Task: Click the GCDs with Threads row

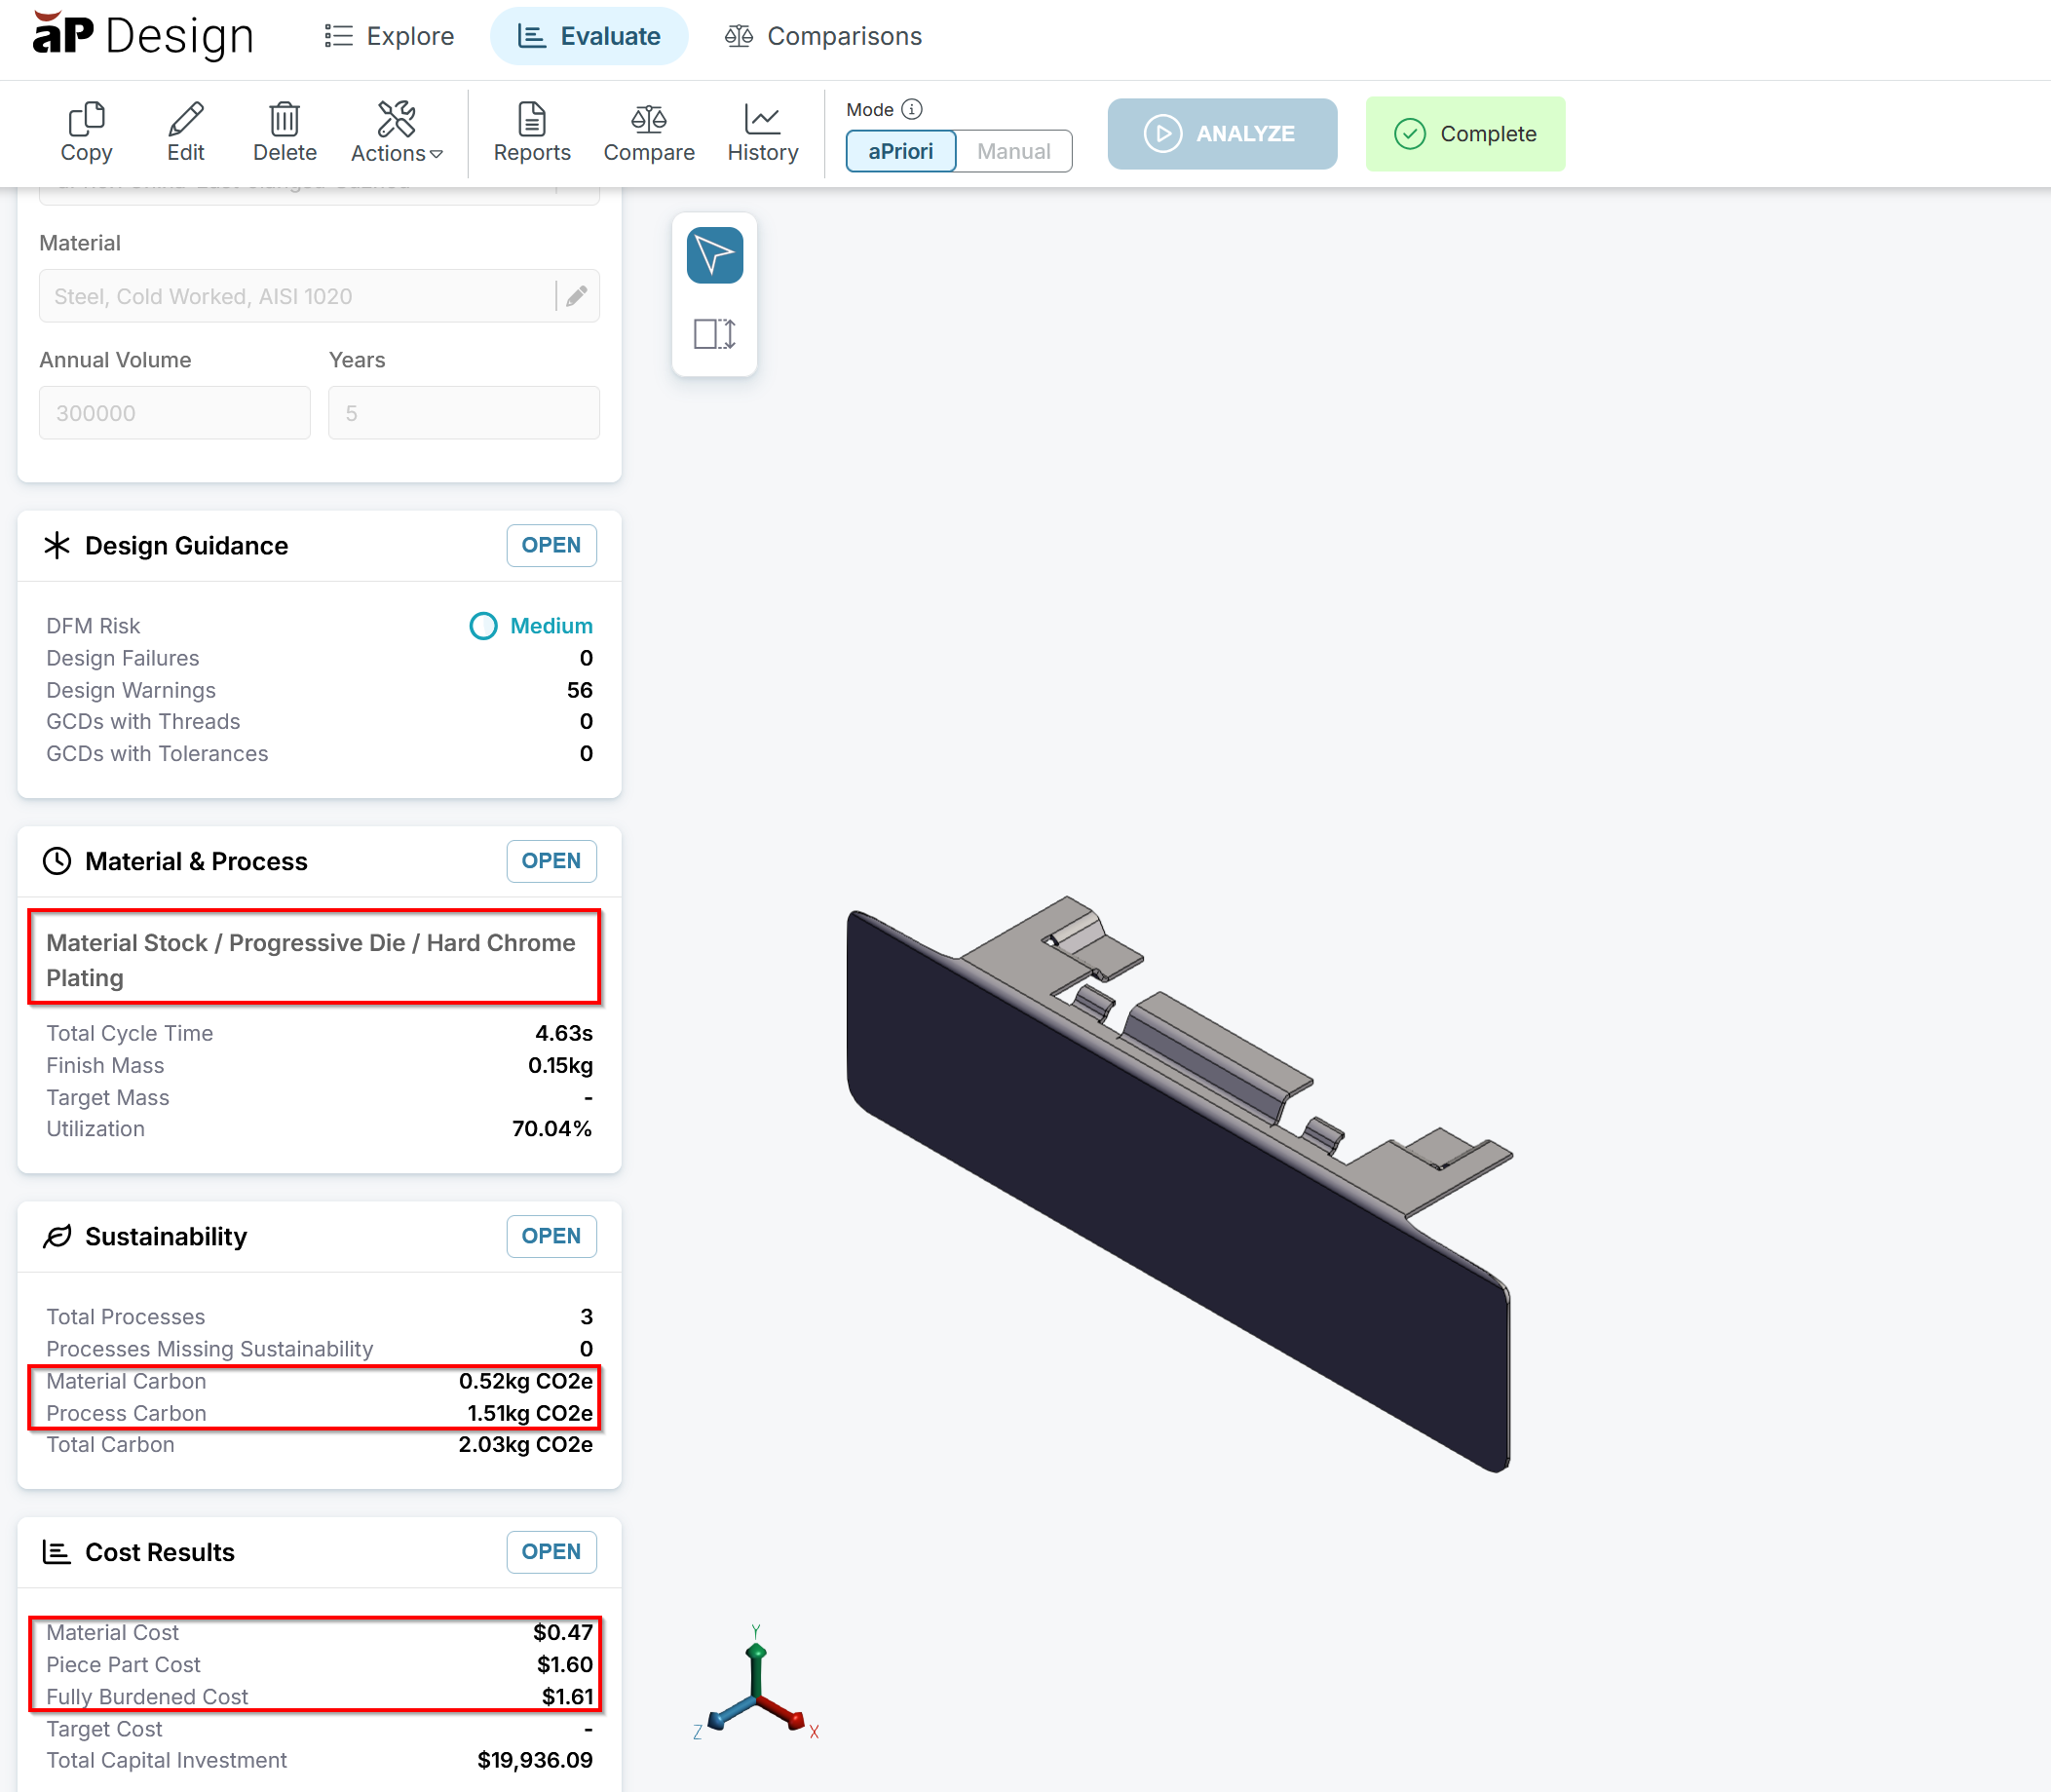Action: coord(319,722)
